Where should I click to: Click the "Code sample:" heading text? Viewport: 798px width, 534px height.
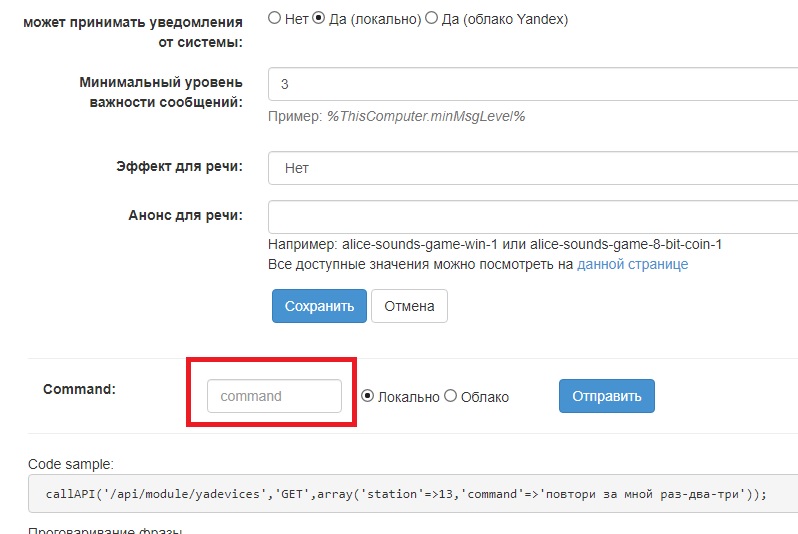pyautogui.click(x=71, y=464)
